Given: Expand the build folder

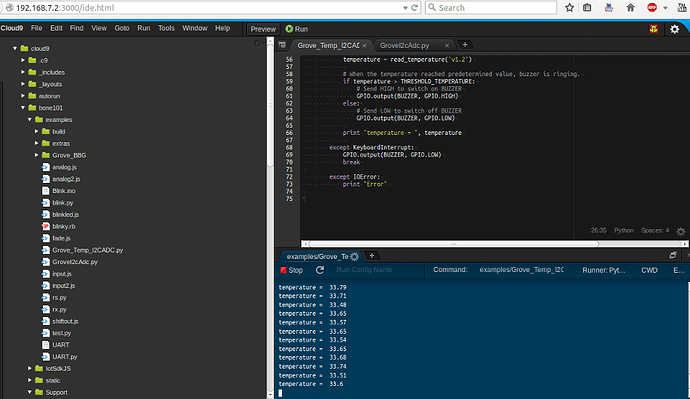Looking at the screenshot, I should point(37,132).
